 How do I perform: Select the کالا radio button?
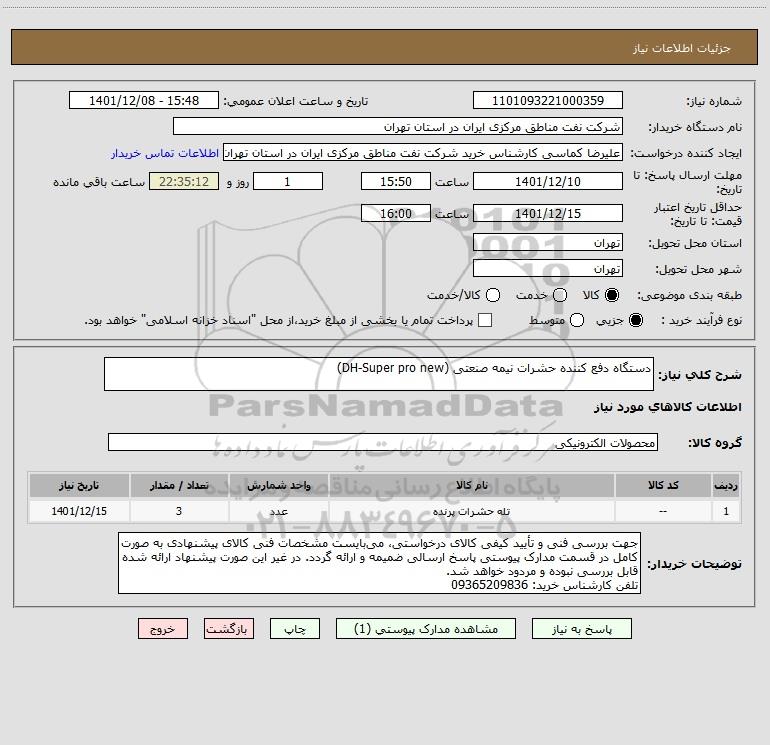[x=612, y=295]
